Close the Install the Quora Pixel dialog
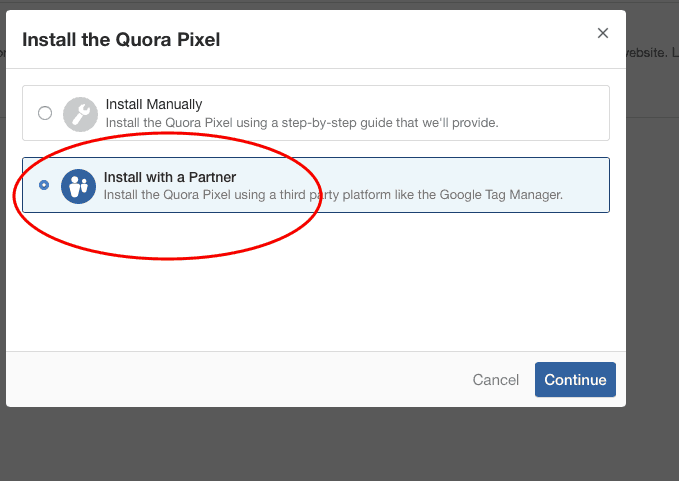 603,33
